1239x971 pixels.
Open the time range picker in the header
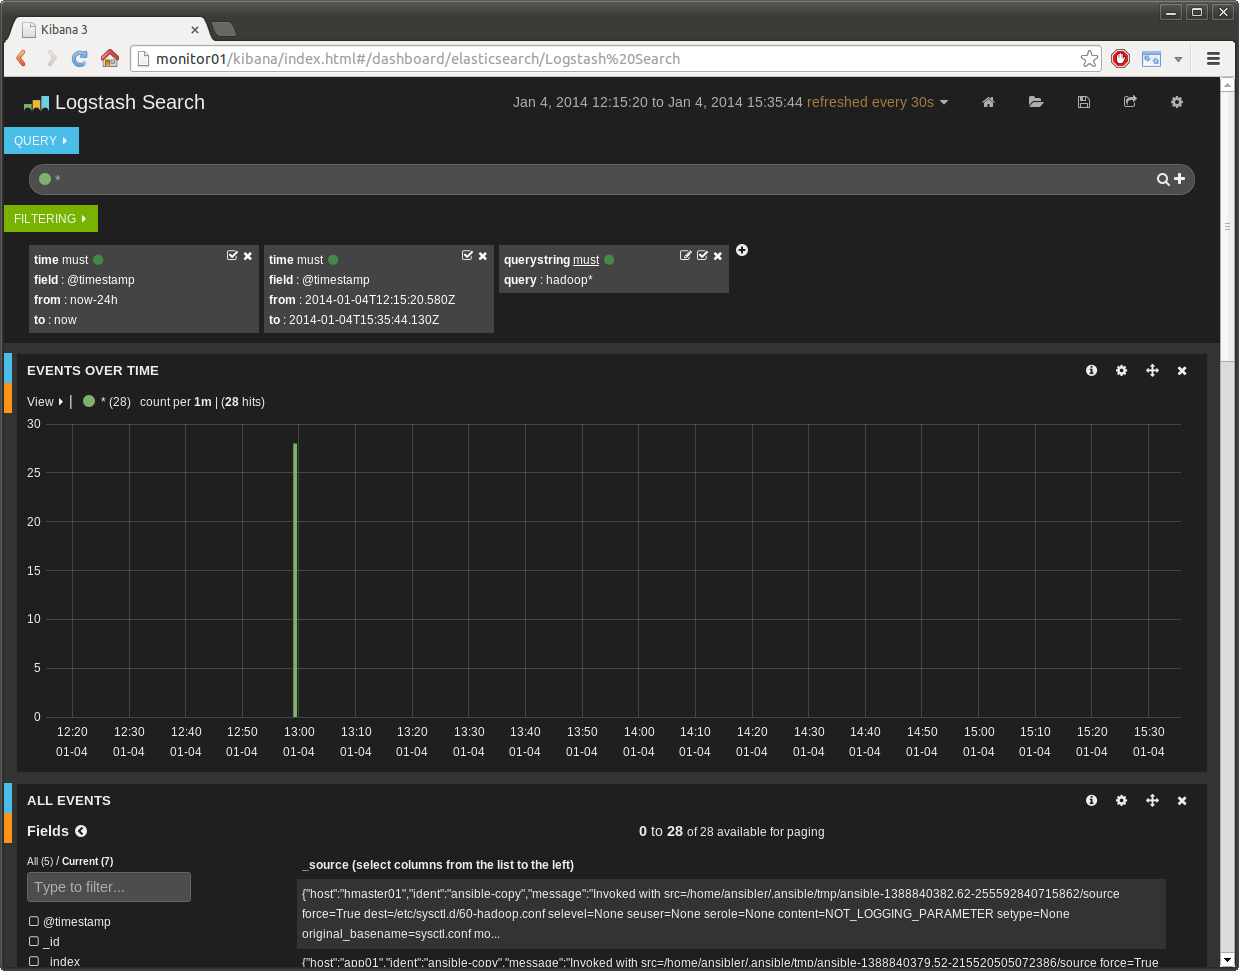click(658, 102)
